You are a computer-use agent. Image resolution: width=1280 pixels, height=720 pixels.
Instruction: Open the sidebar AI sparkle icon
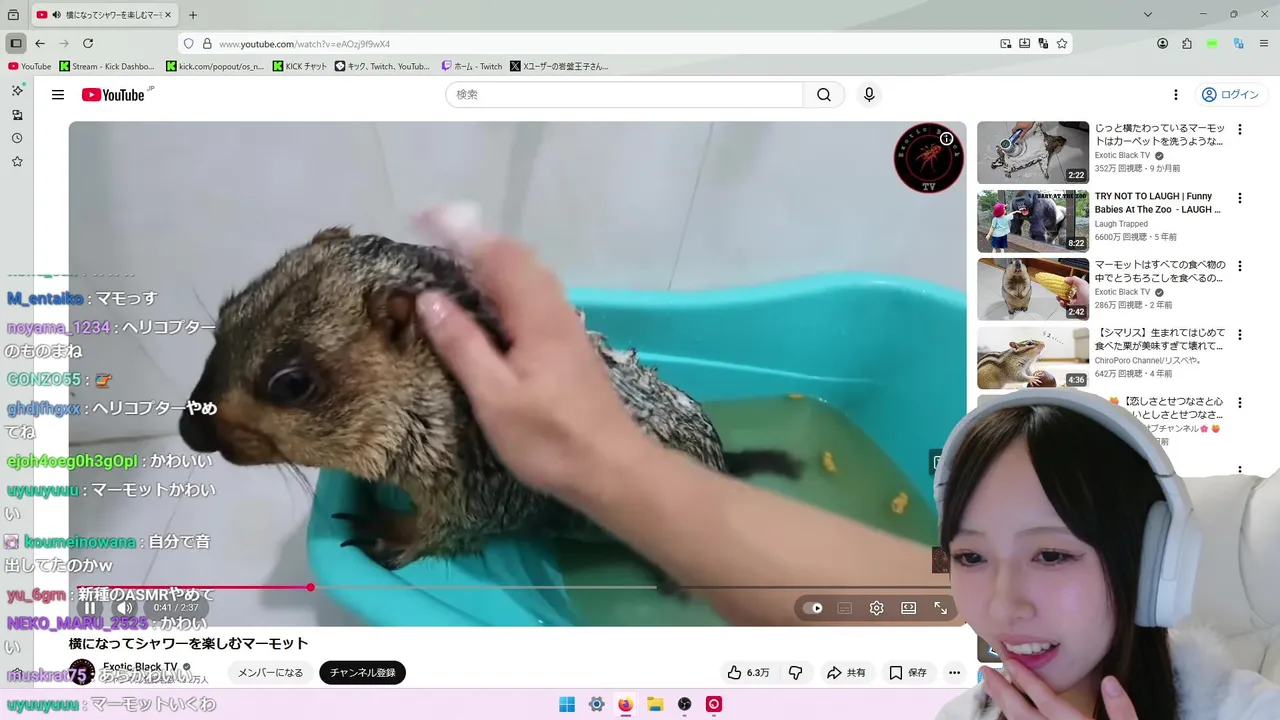17,90
